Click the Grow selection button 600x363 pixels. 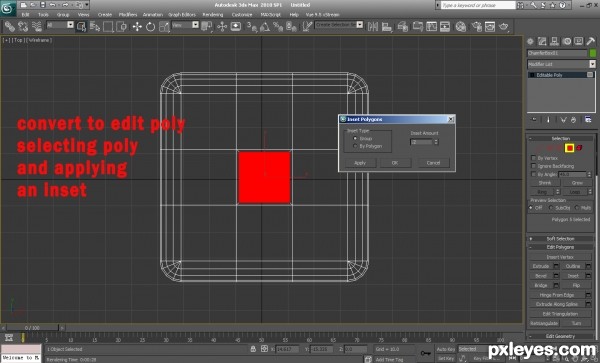577,183
